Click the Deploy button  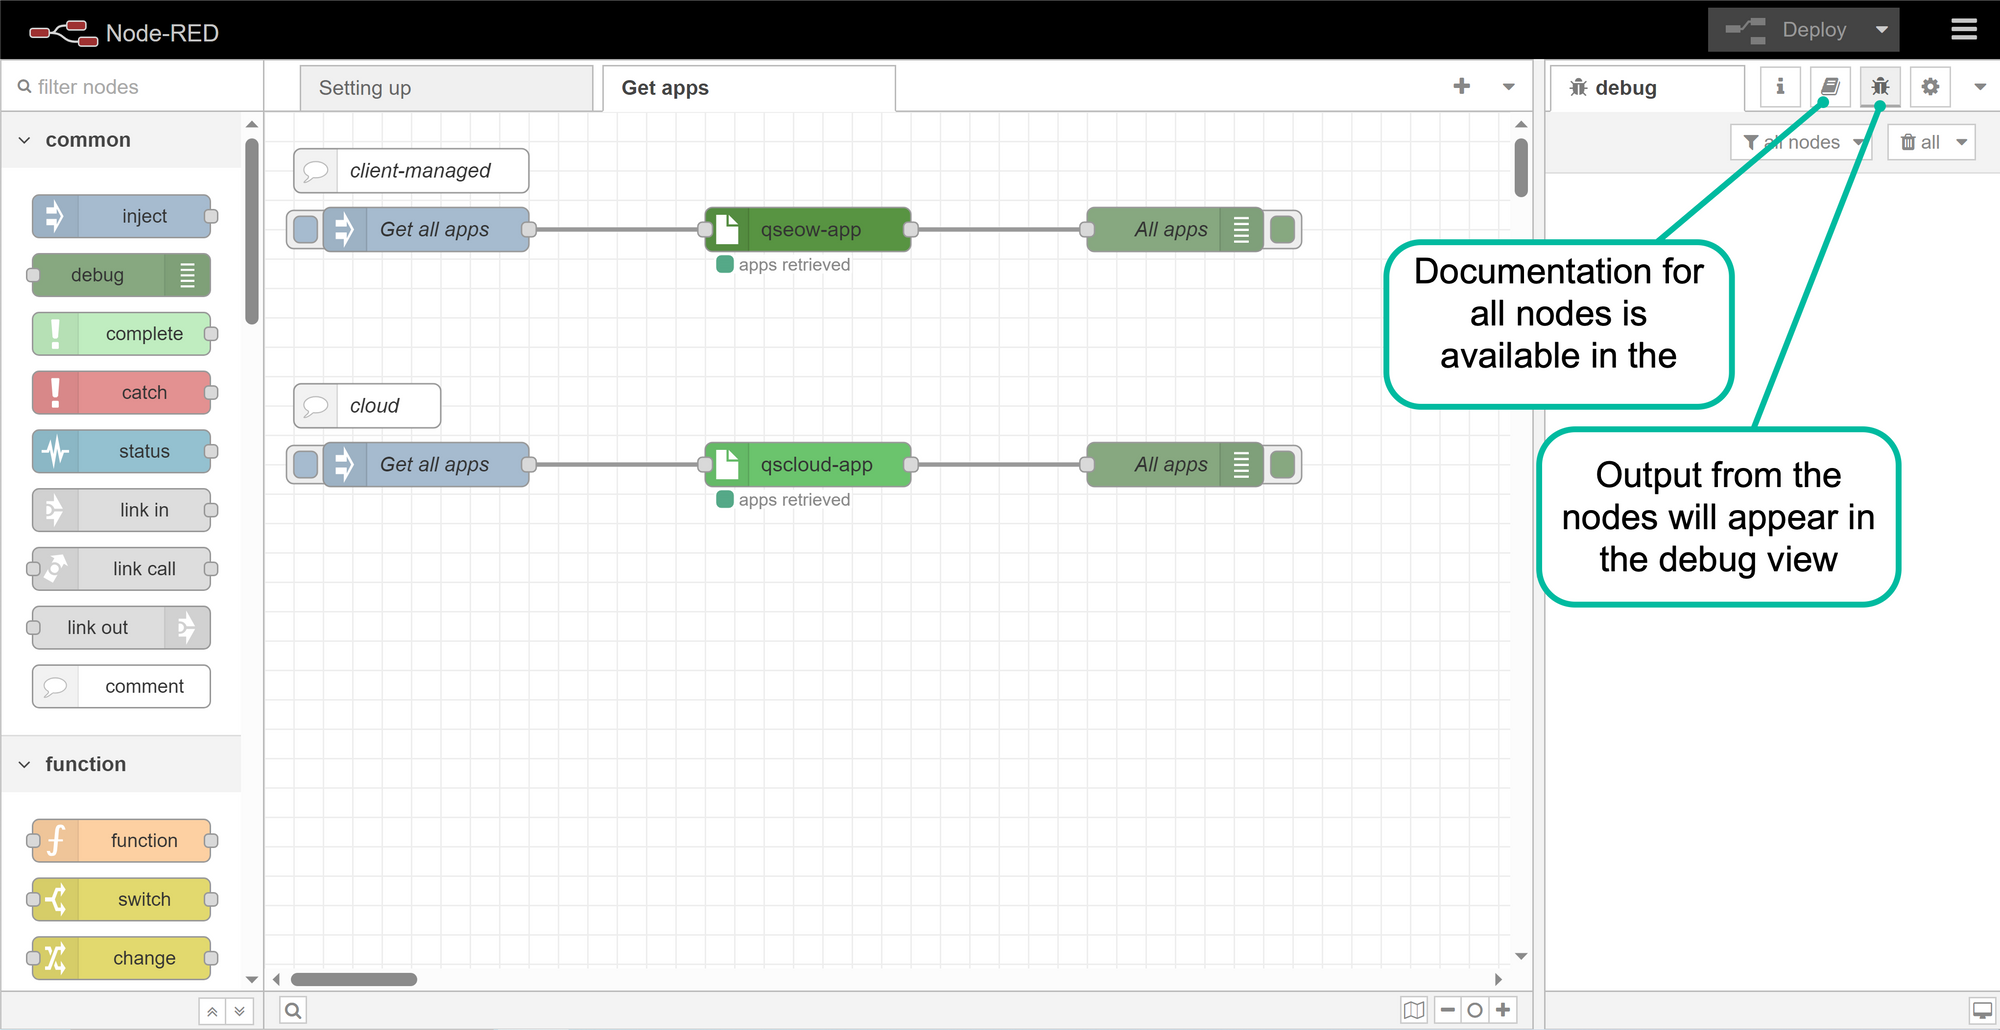pos(1786,30)
